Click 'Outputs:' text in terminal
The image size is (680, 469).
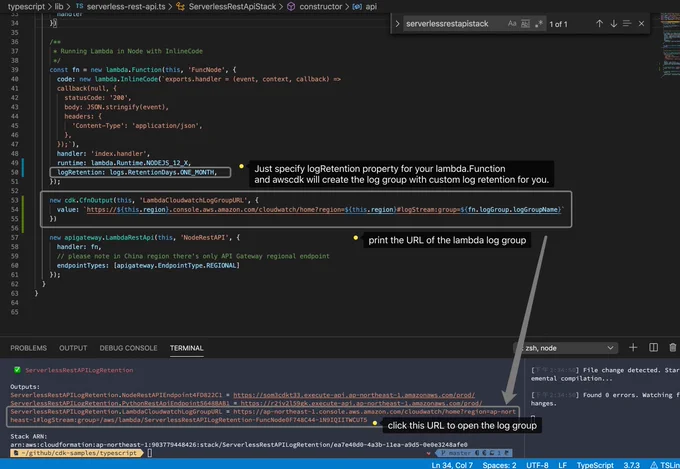pos(25,386)
